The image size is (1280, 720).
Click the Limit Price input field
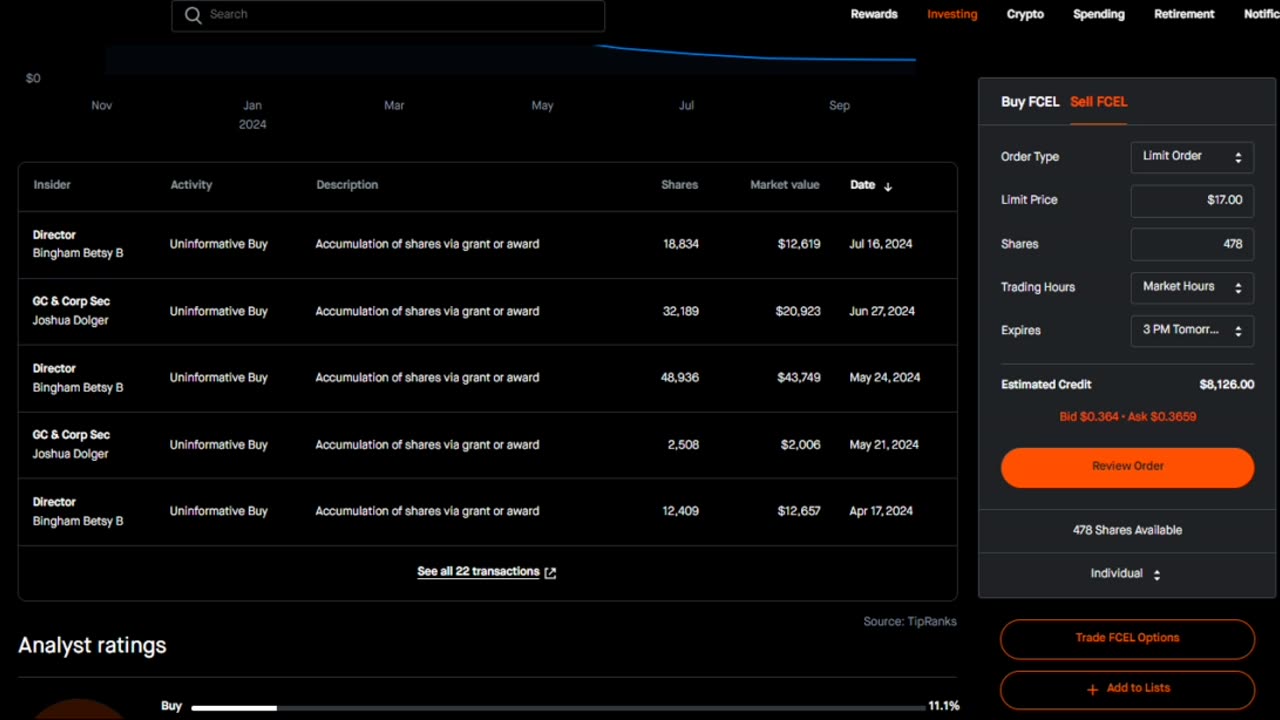click(x=1192, y=200)
